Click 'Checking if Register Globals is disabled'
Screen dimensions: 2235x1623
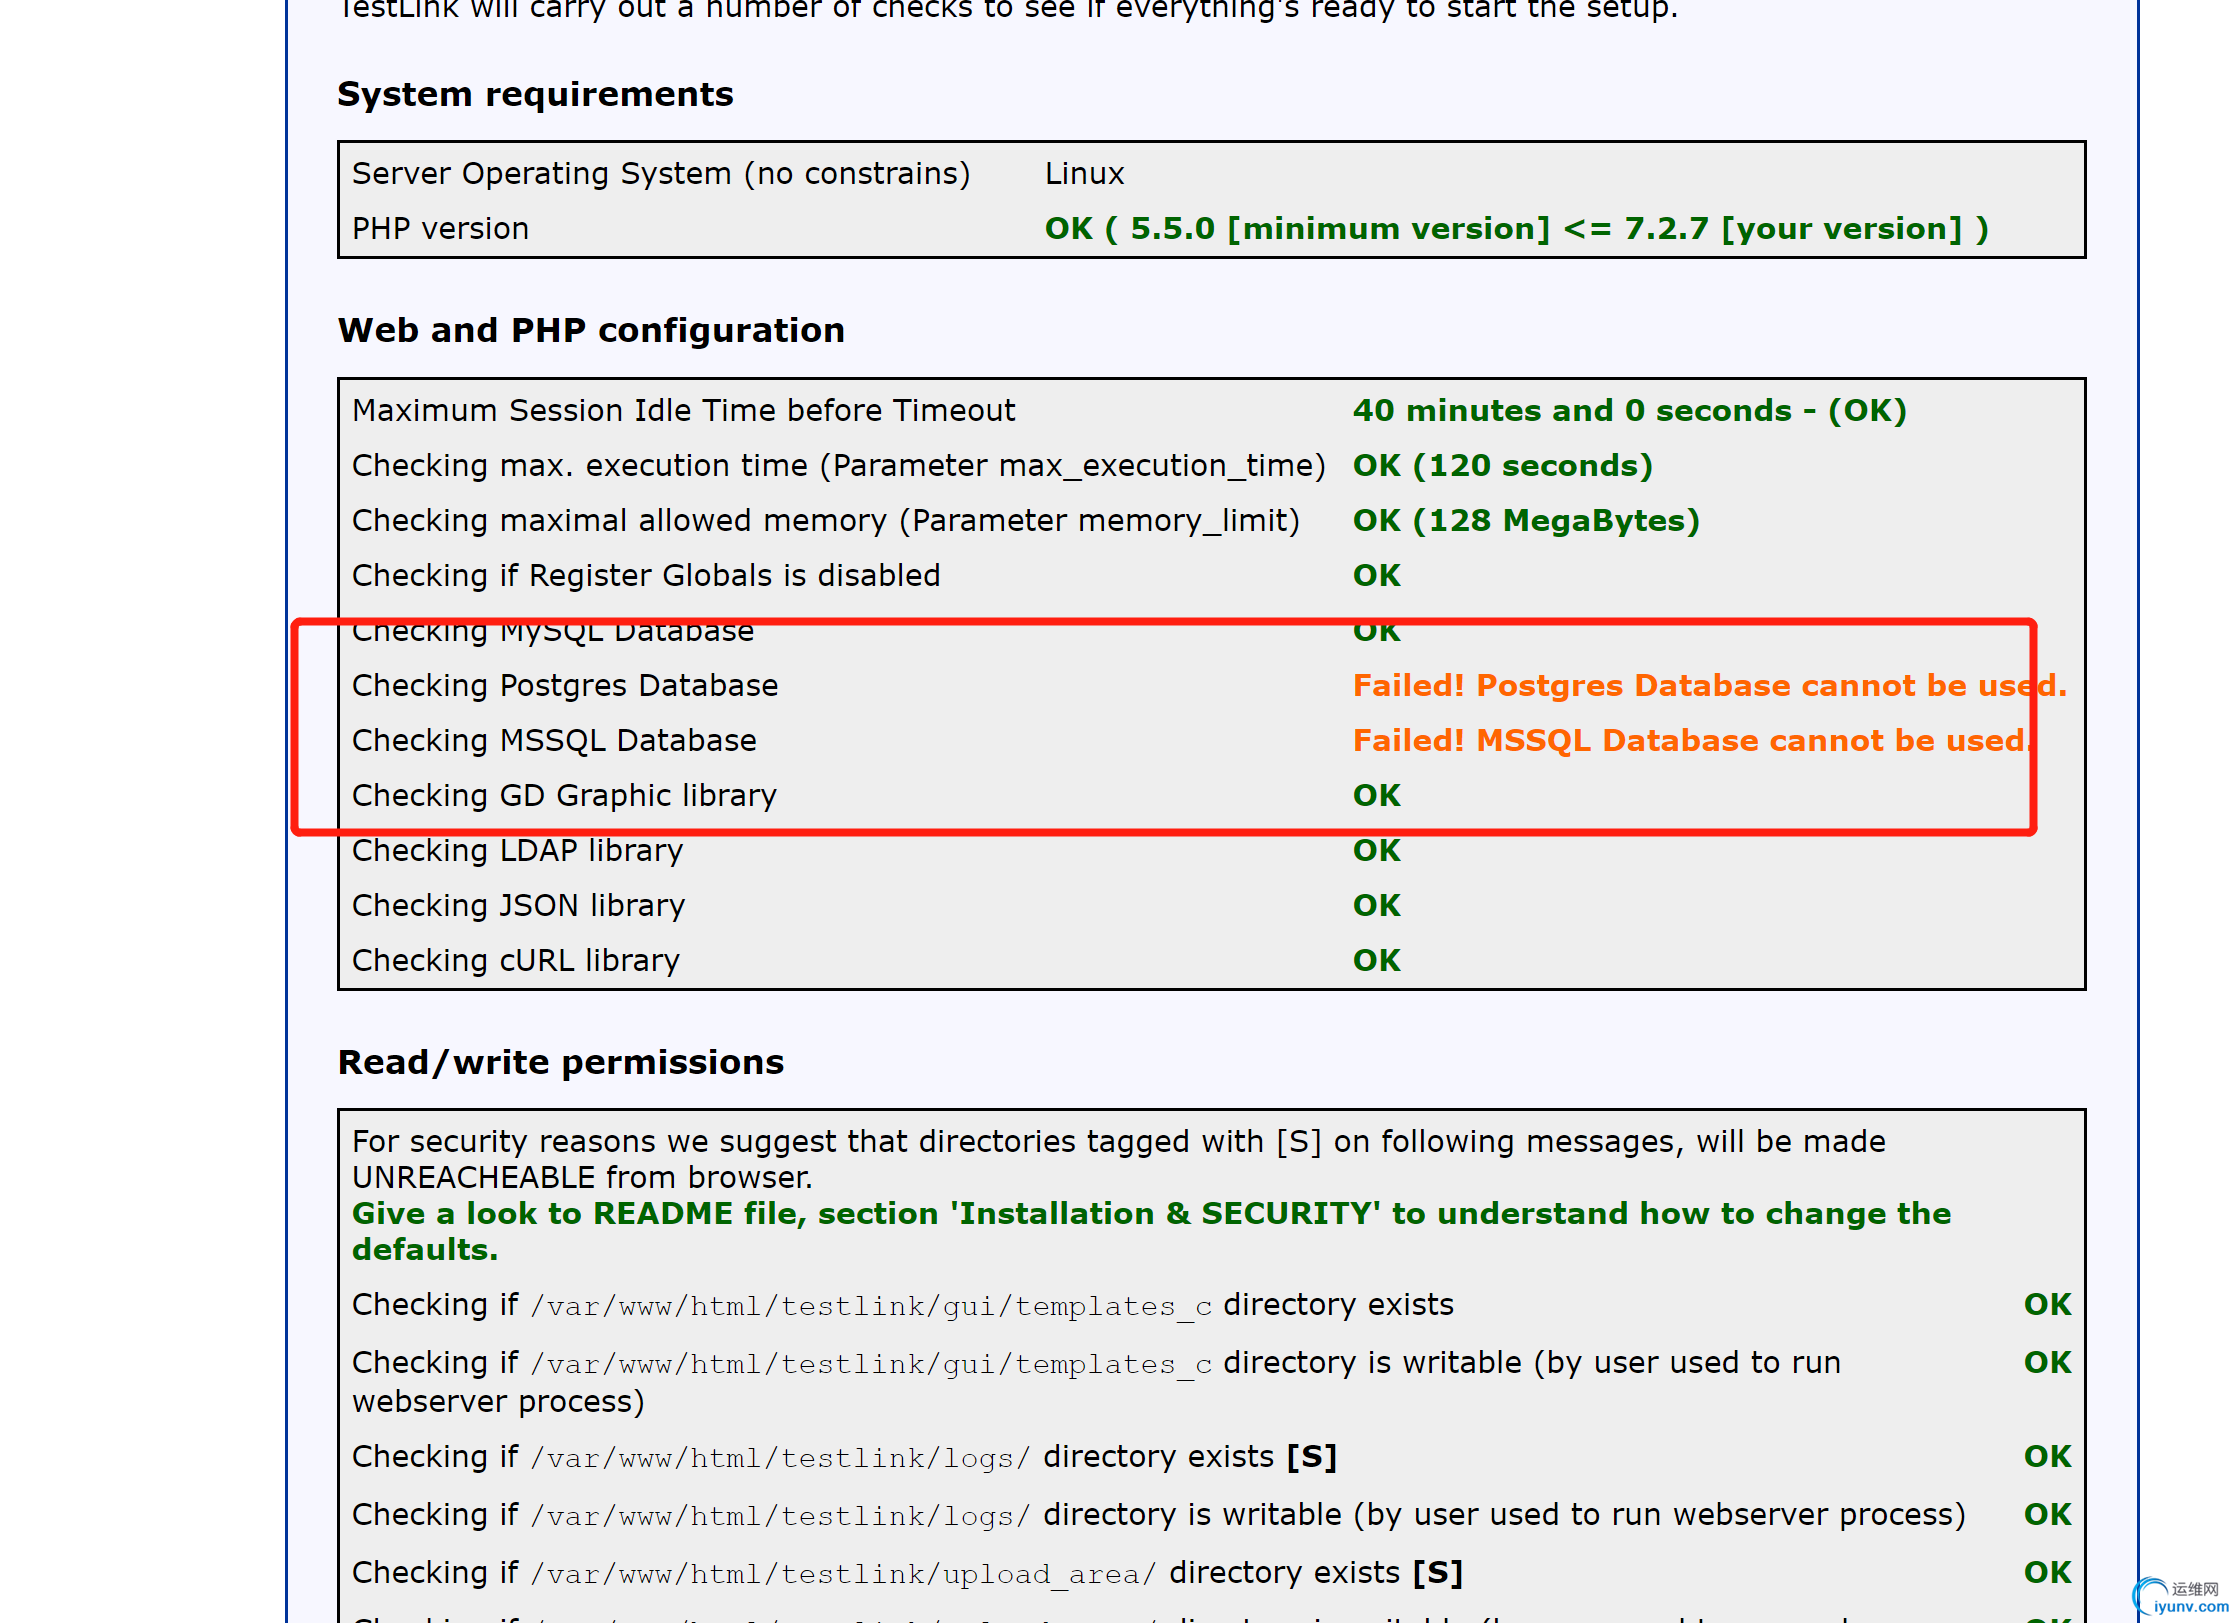point(646,576)
